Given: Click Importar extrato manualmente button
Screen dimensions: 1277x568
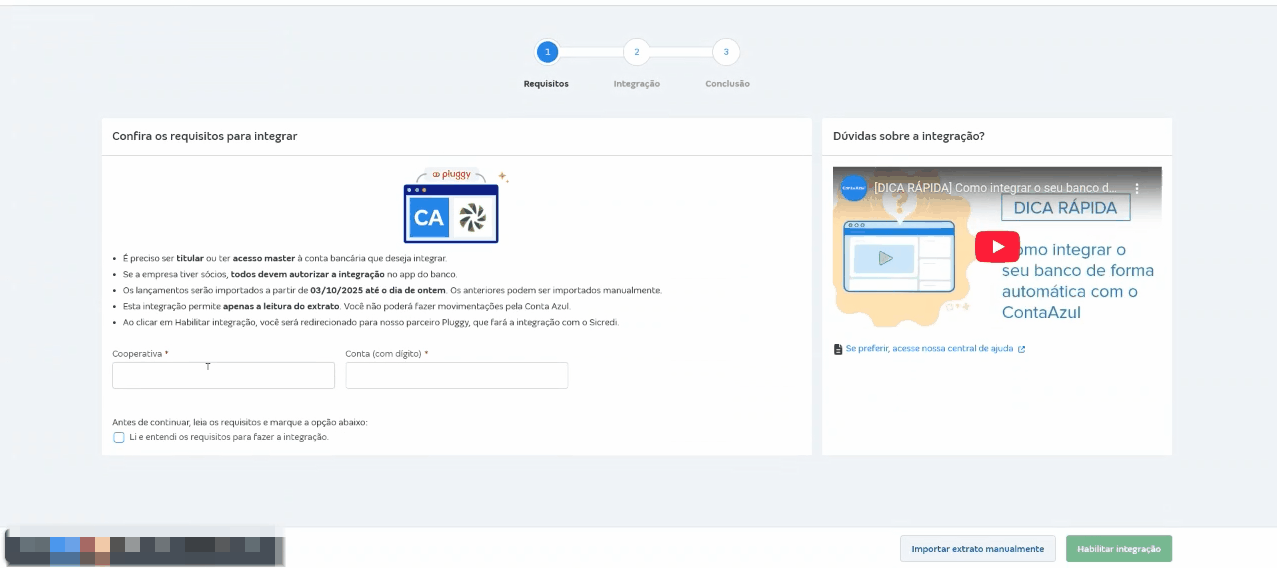Looking at the screenshot, I should pos(977,549).
